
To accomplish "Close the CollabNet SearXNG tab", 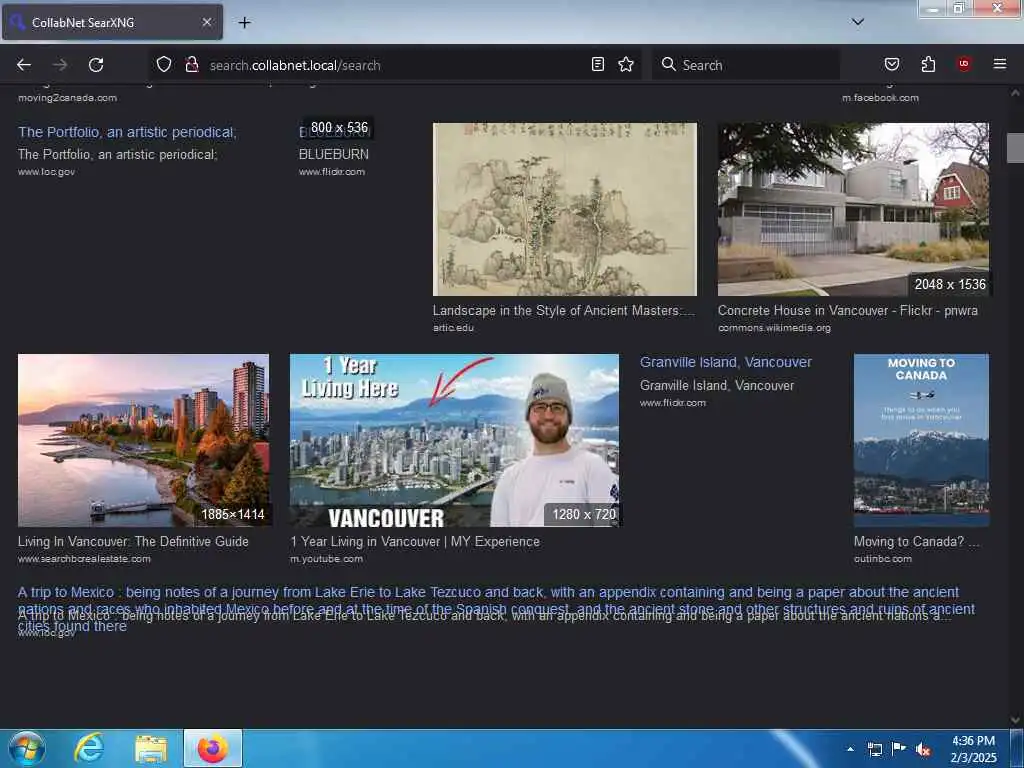I will pyautogui.click(x=206, y=22).
